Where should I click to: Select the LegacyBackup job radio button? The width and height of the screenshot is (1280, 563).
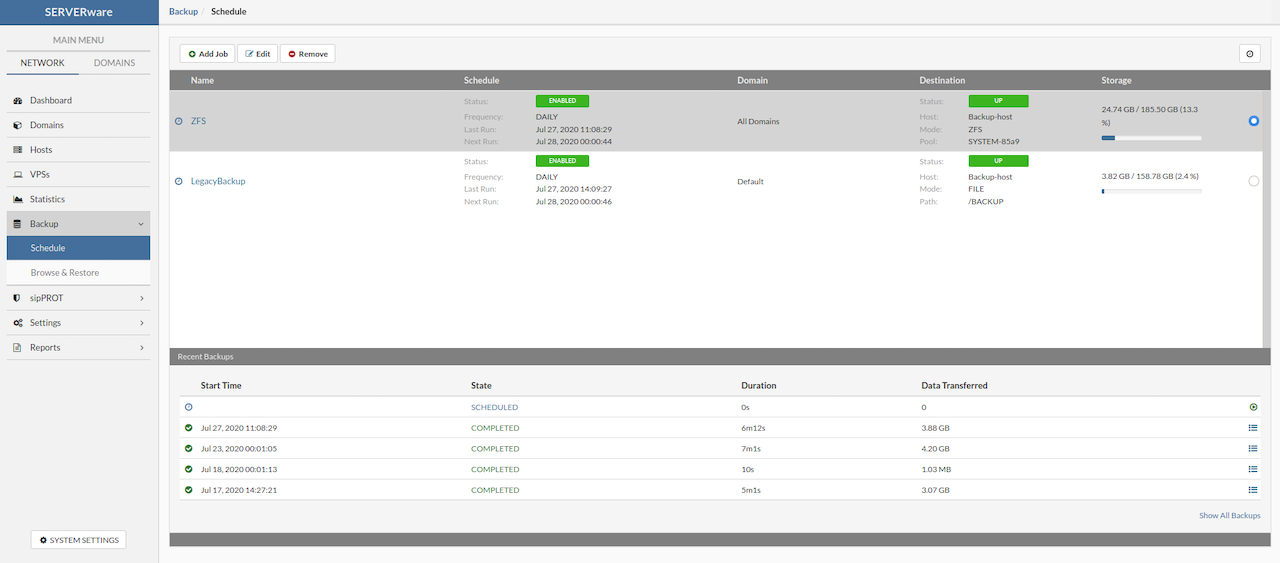pyautogui.click(x=1254, y=181)
